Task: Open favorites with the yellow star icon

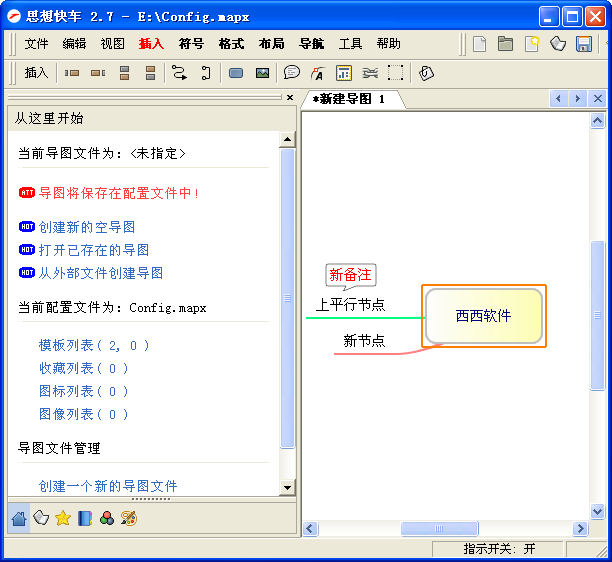Action: coord(63,518)
